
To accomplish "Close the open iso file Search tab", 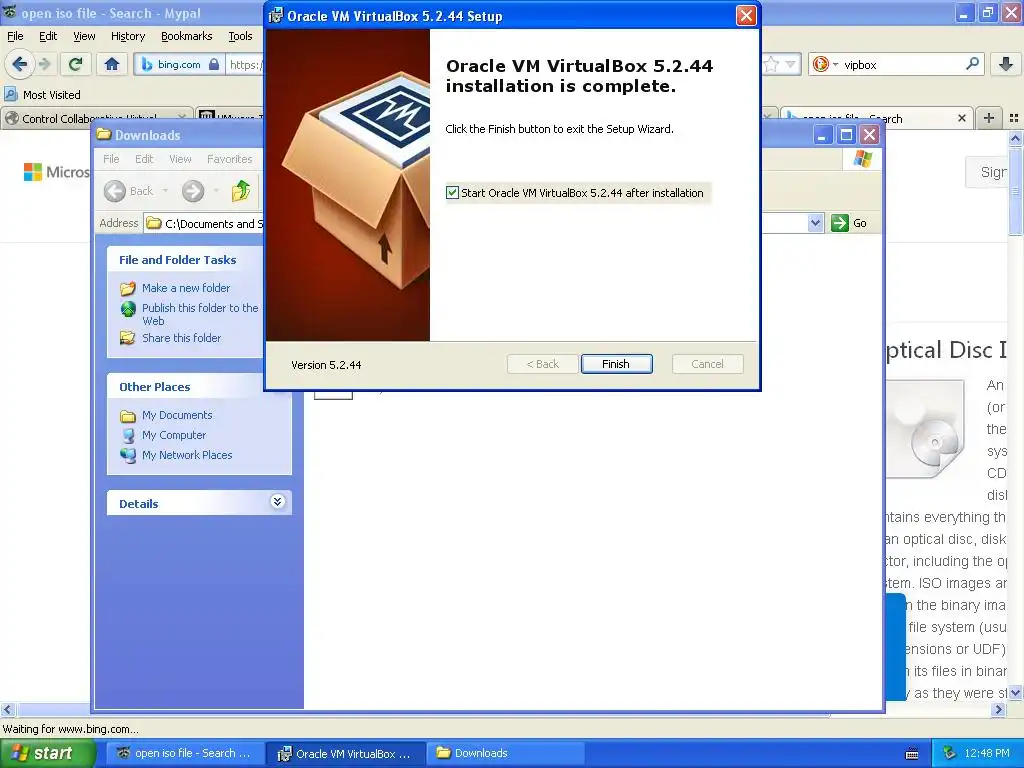I will click(961, 118).
